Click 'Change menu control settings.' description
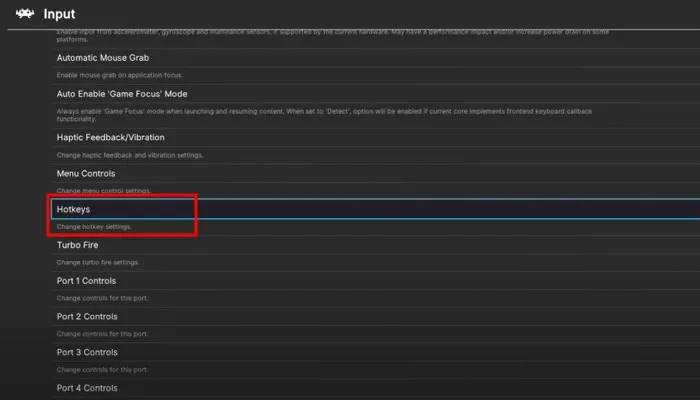Viewport: 700px width, 400px height. (104, 191)
